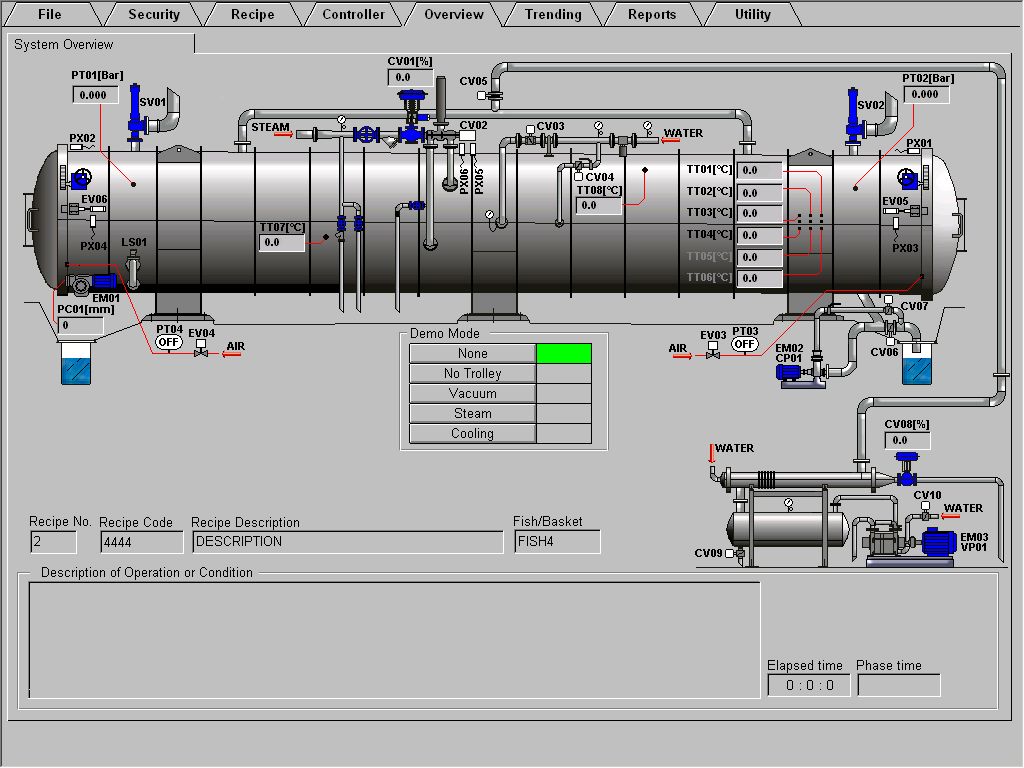Open the Trending tab
Screen dimensions: 1024x768
tap(553, 14)
